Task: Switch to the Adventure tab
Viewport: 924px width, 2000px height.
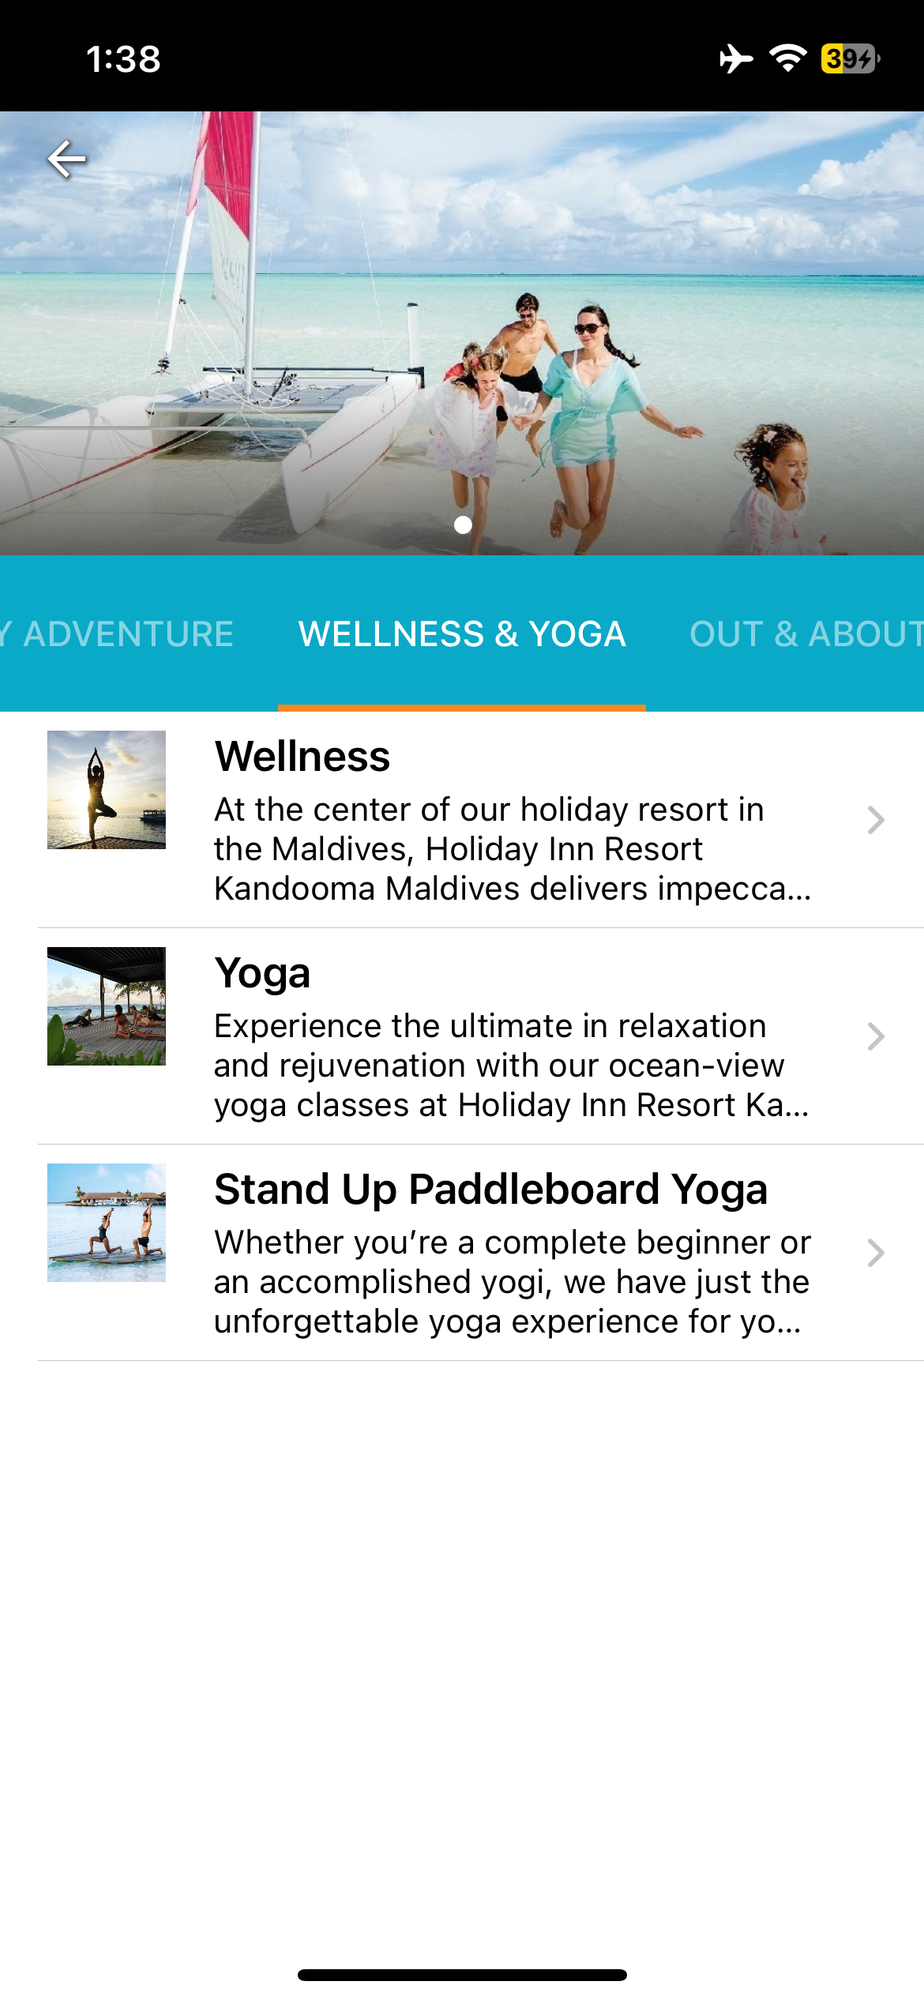Action: 117,634
